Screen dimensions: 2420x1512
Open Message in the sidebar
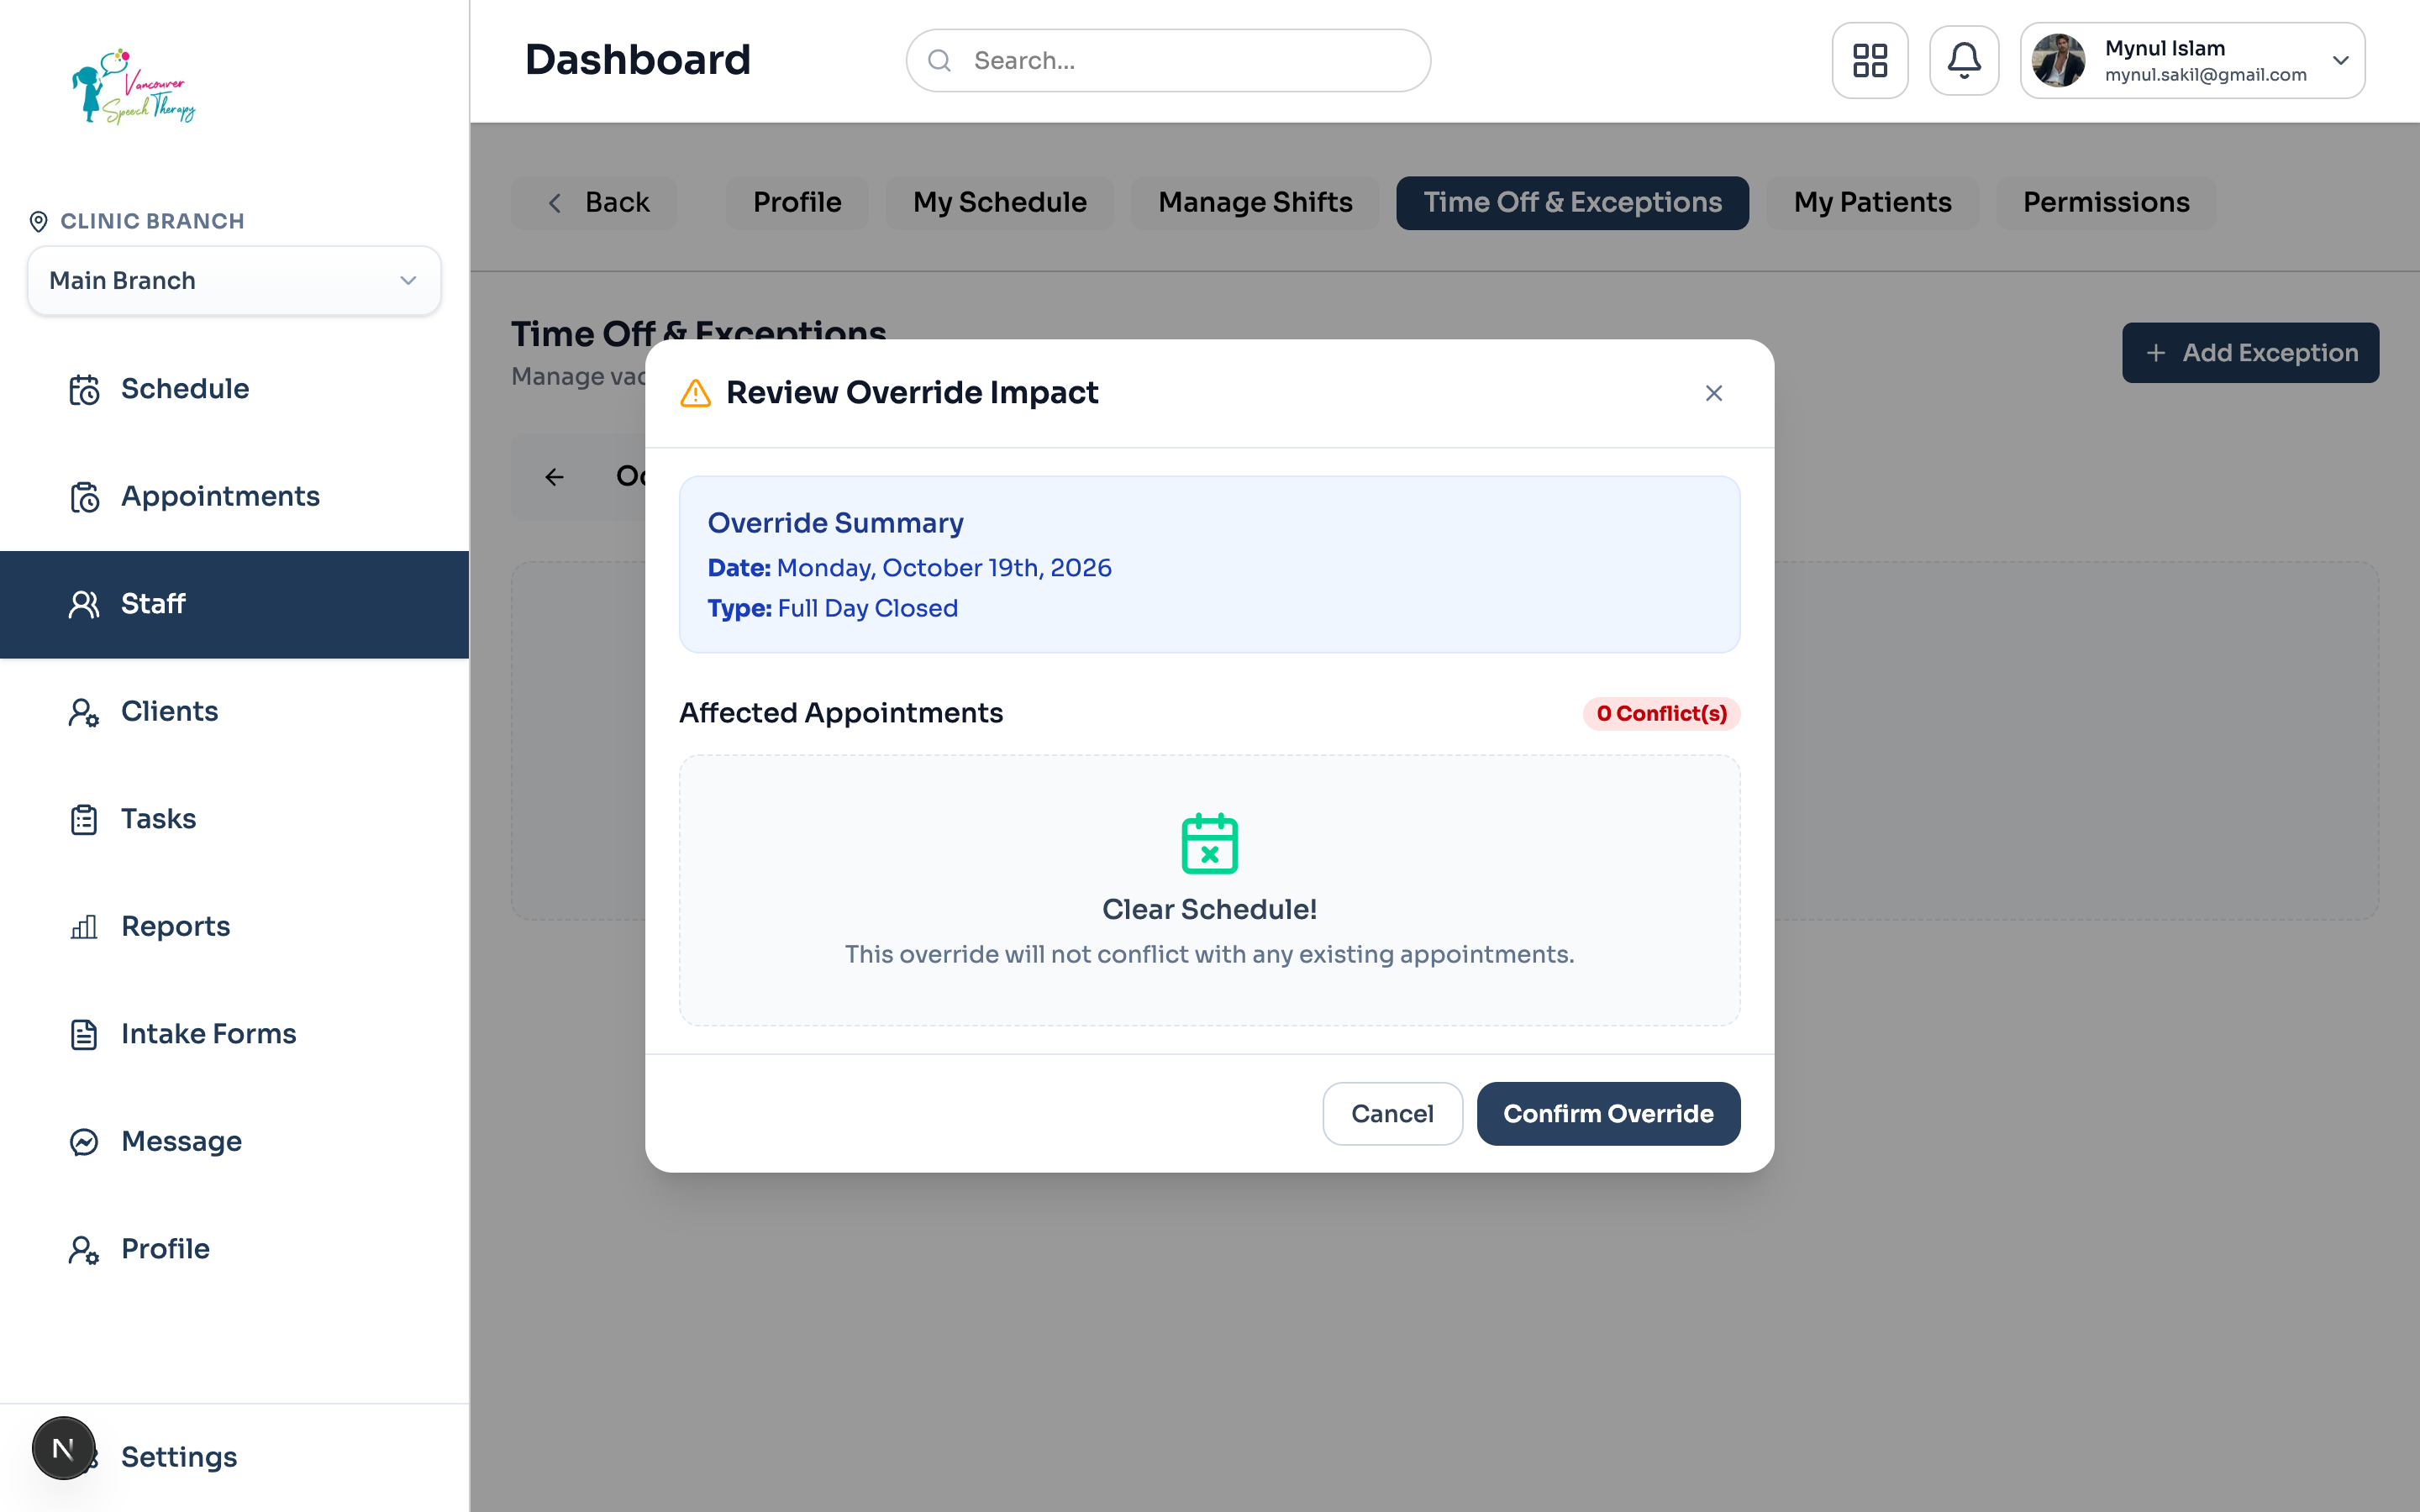pyautogui.click(x=234, y=1142)
